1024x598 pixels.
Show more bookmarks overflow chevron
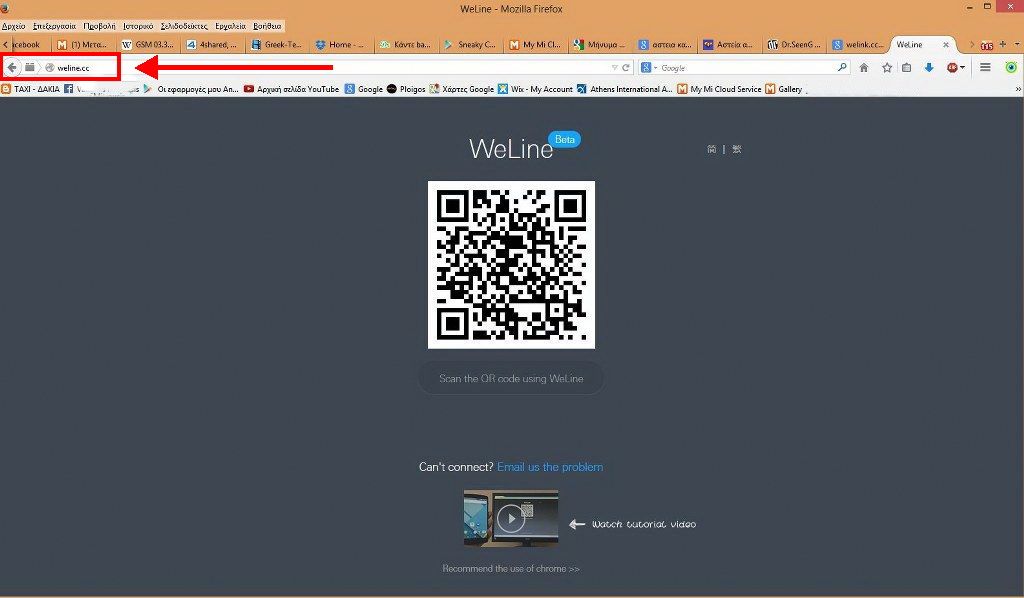pos(1017,89)
